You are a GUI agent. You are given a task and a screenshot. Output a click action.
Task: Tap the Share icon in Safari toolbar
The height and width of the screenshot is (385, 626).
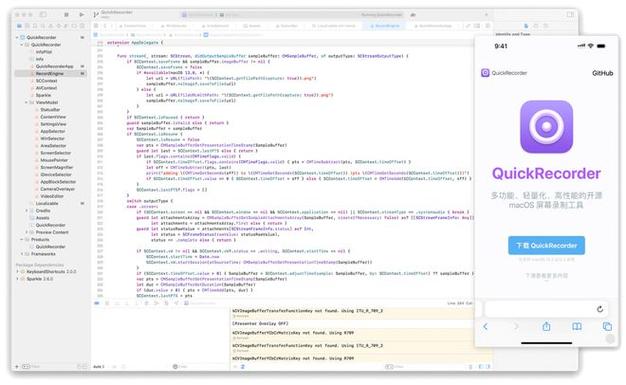tap(546, 326)
